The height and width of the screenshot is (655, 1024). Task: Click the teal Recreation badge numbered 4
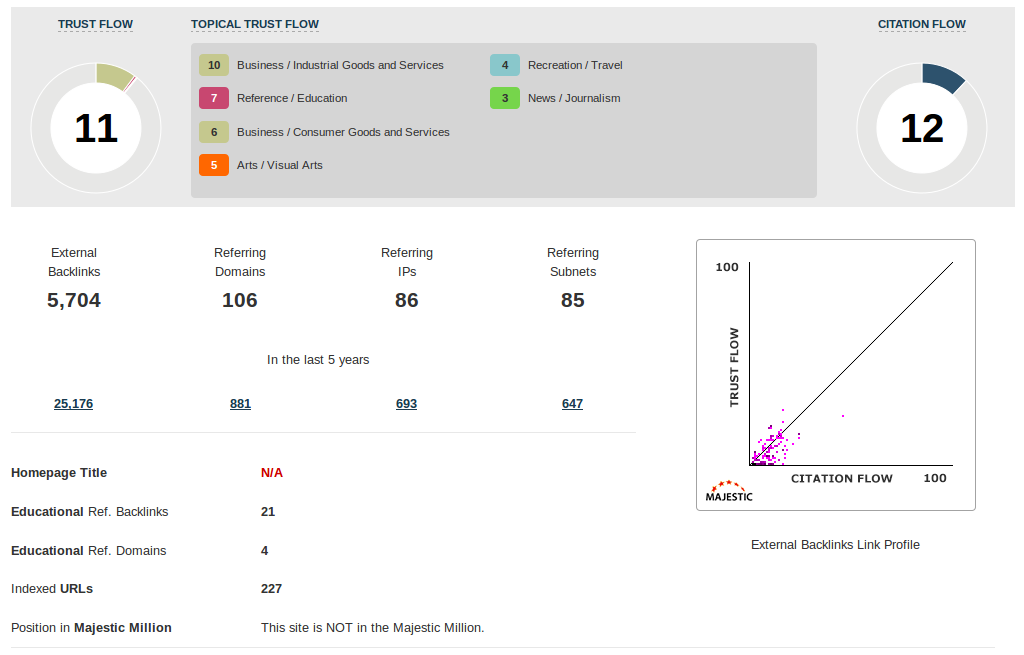tap(505, 65)
